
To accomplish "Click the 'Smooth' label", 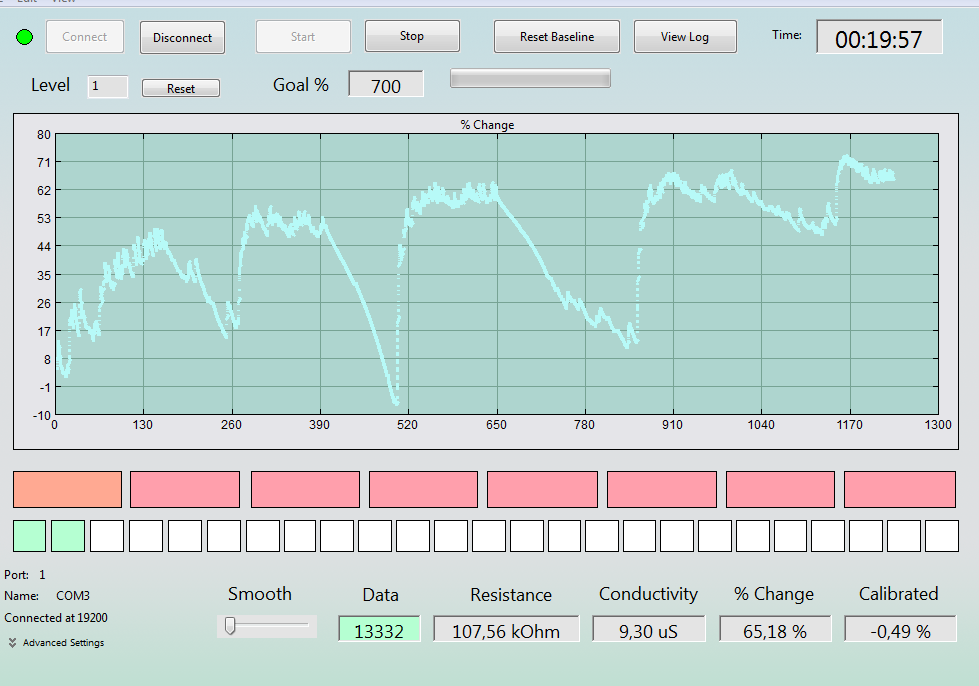I will (260, 594).
